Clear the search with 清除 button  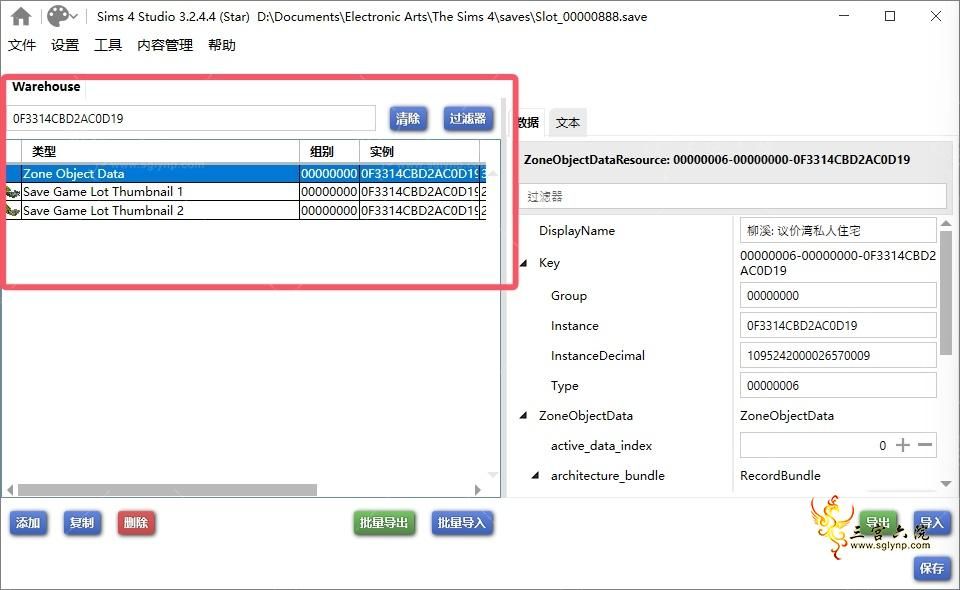408,118
